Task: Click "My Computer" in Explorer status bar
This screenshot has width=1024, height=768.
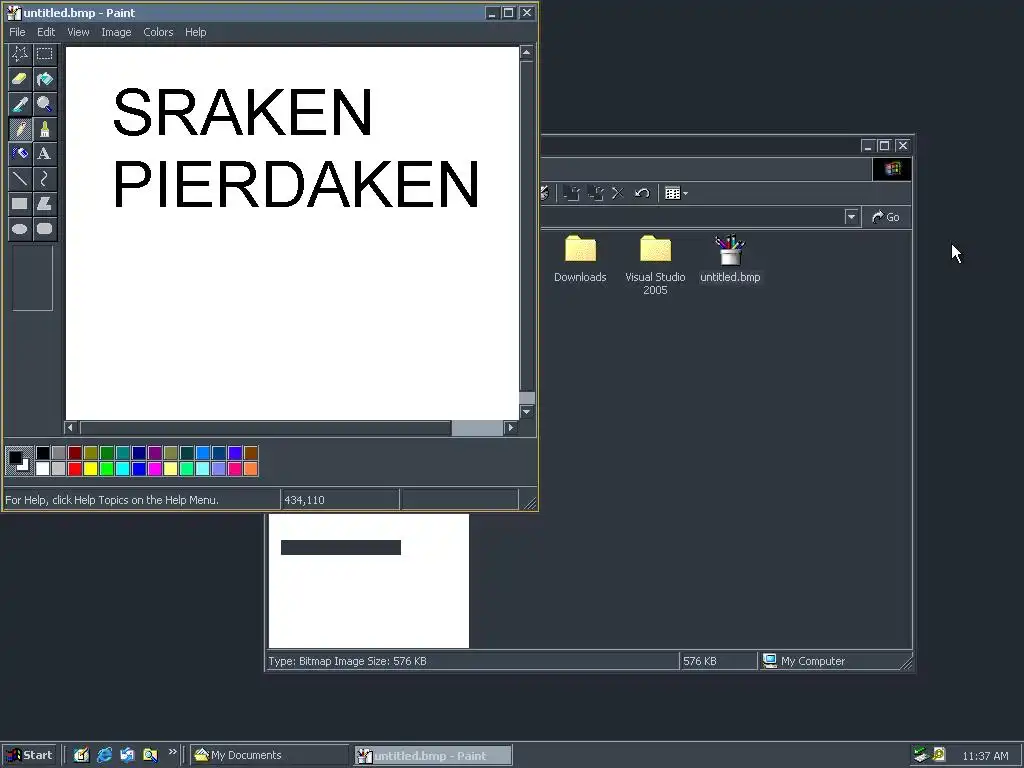Action: [812, 661]
